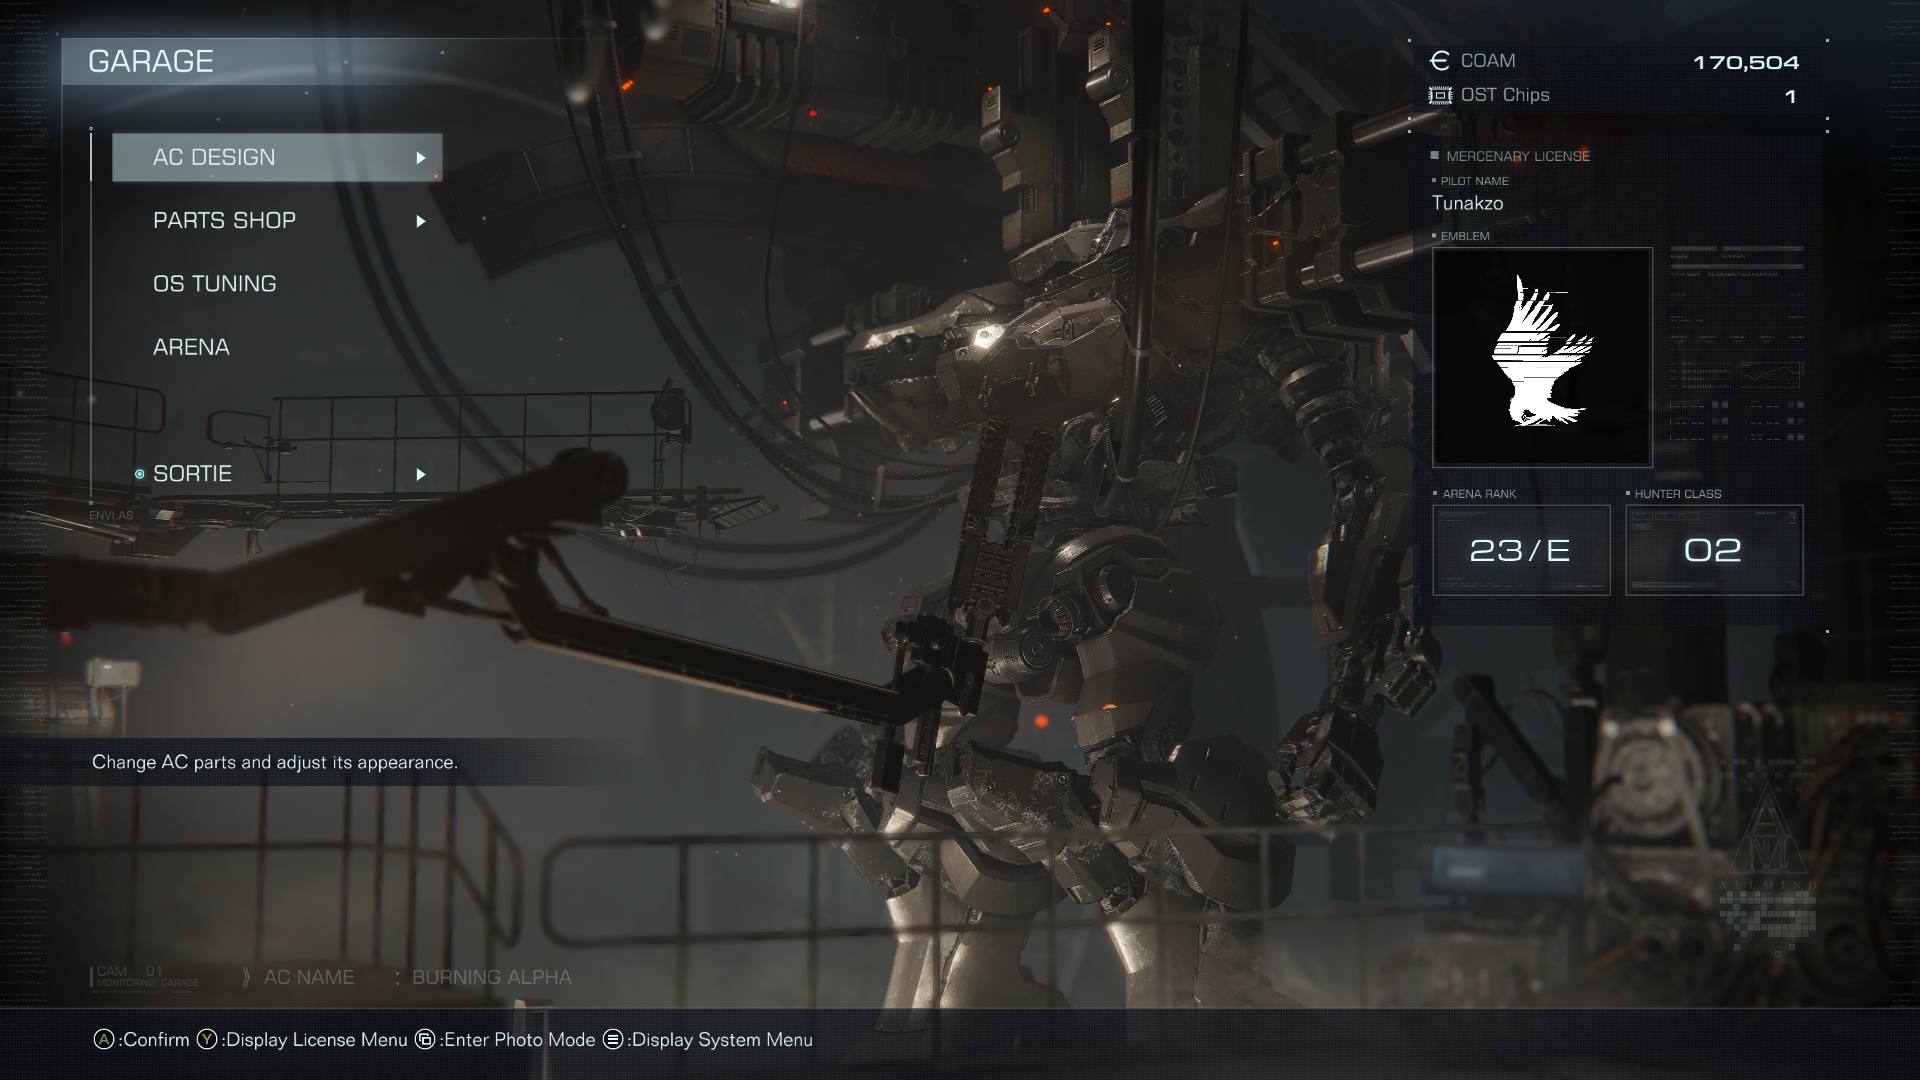Select ARENA in the garage menu

click(x=277, y=347)
